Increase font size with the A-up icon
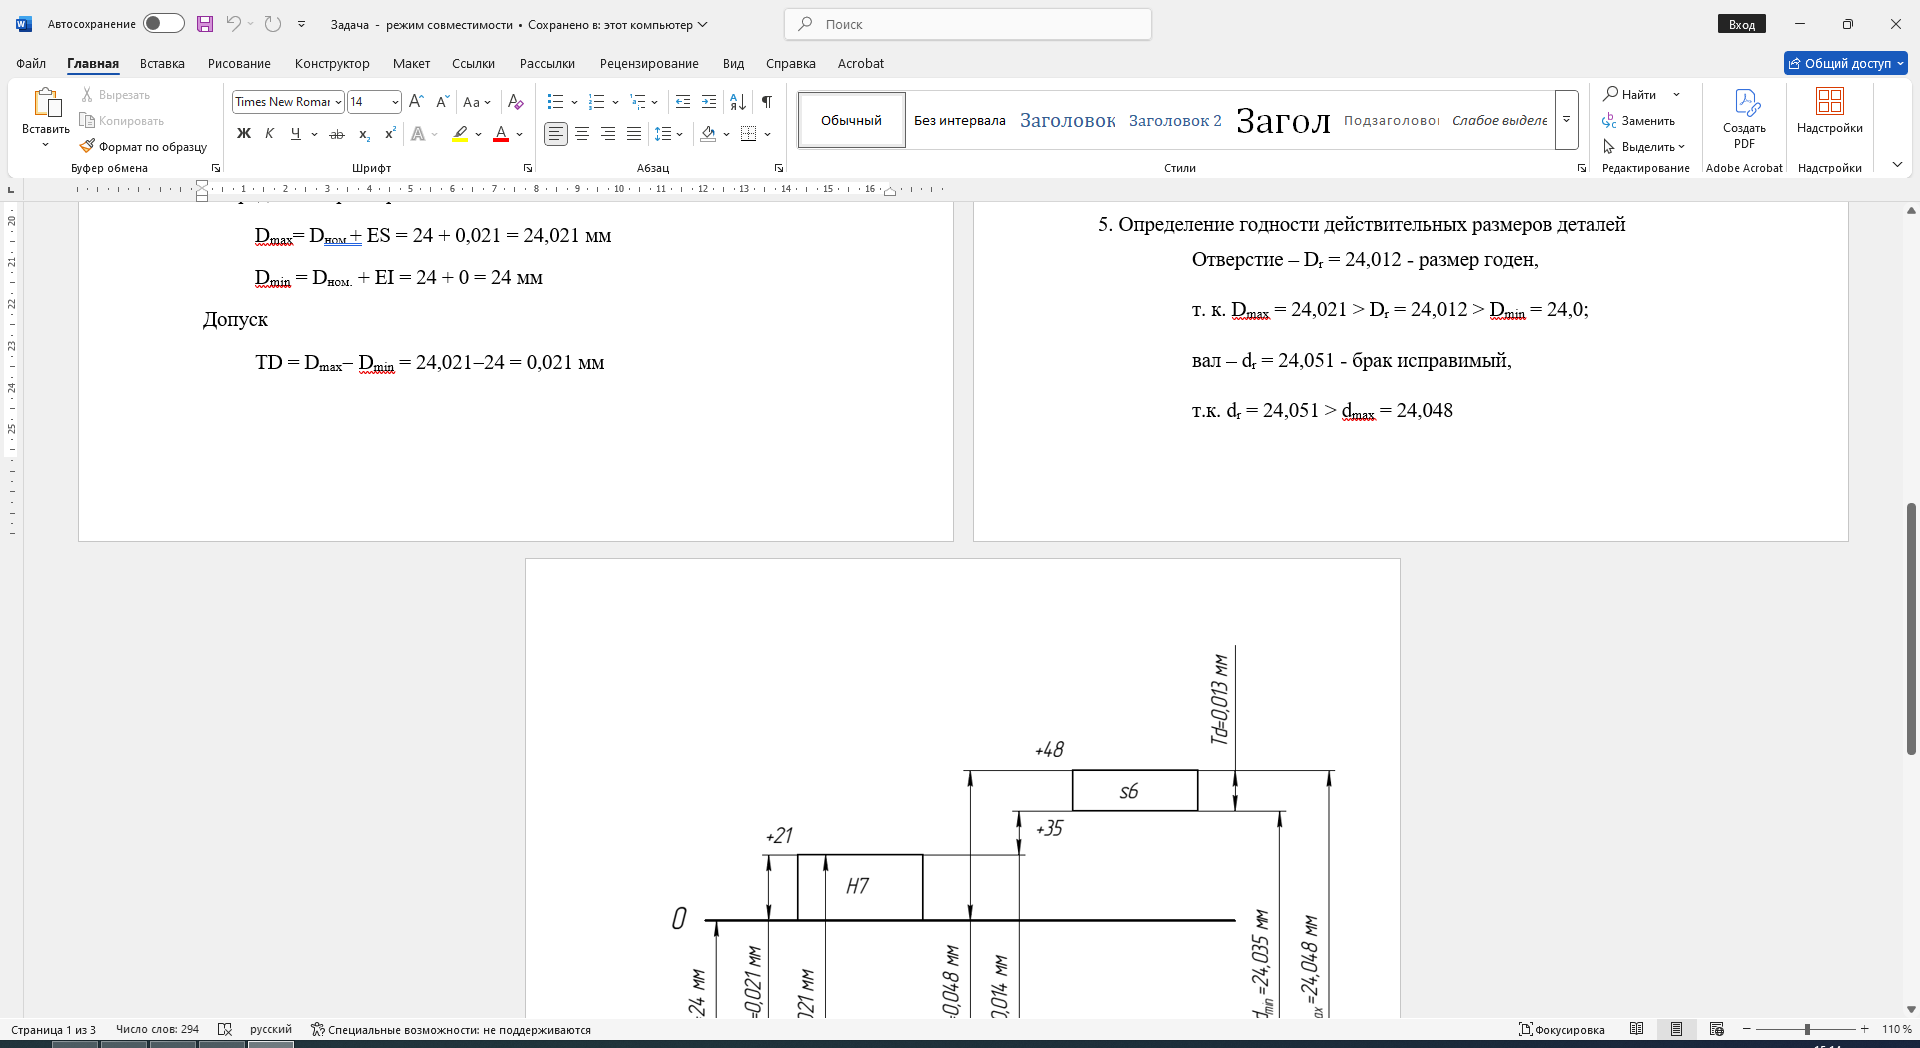The width and height of the screenshot is (1920, 1048). [x=417, y=102]
